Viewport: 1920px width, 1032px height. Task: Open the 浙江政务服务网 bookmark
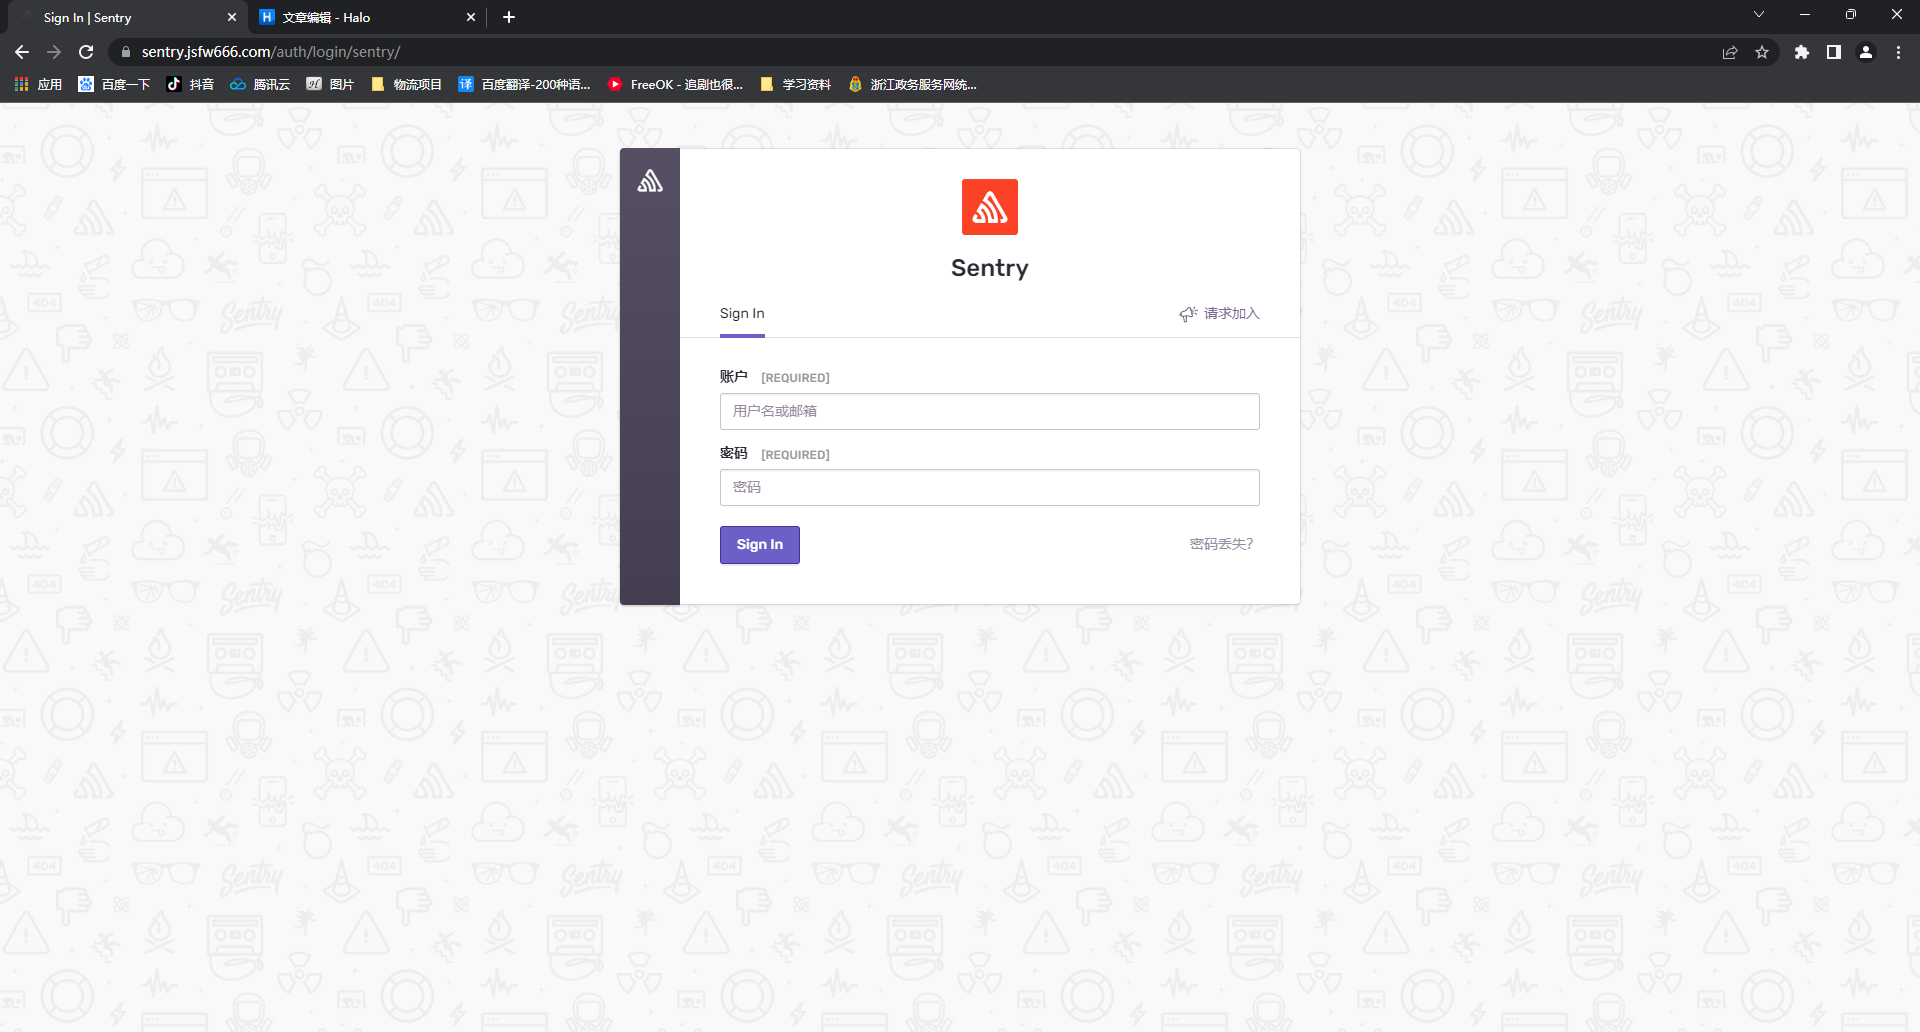pos(912,85)
